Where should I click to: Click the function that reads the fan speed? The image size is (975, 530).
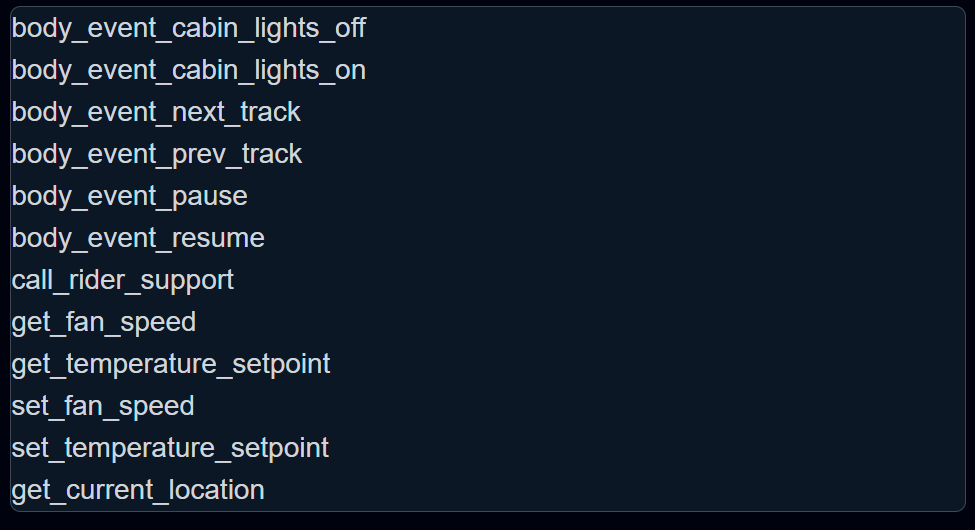click(104, 322)
